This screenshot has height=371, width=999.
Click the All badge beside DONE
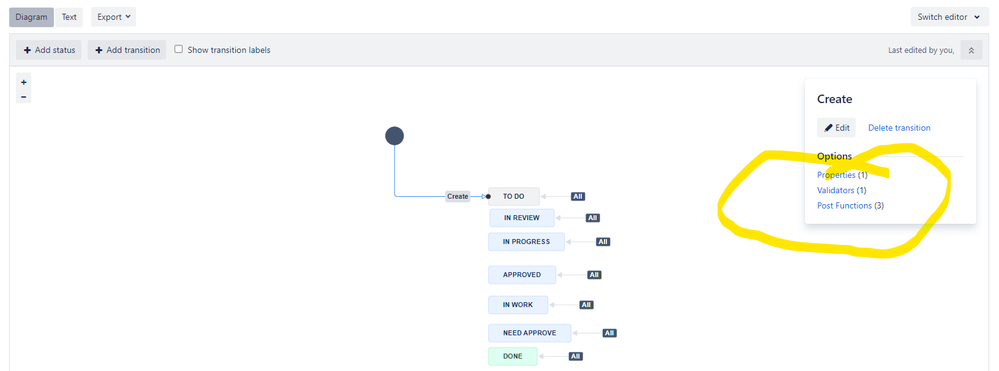(x=575, y=356)
